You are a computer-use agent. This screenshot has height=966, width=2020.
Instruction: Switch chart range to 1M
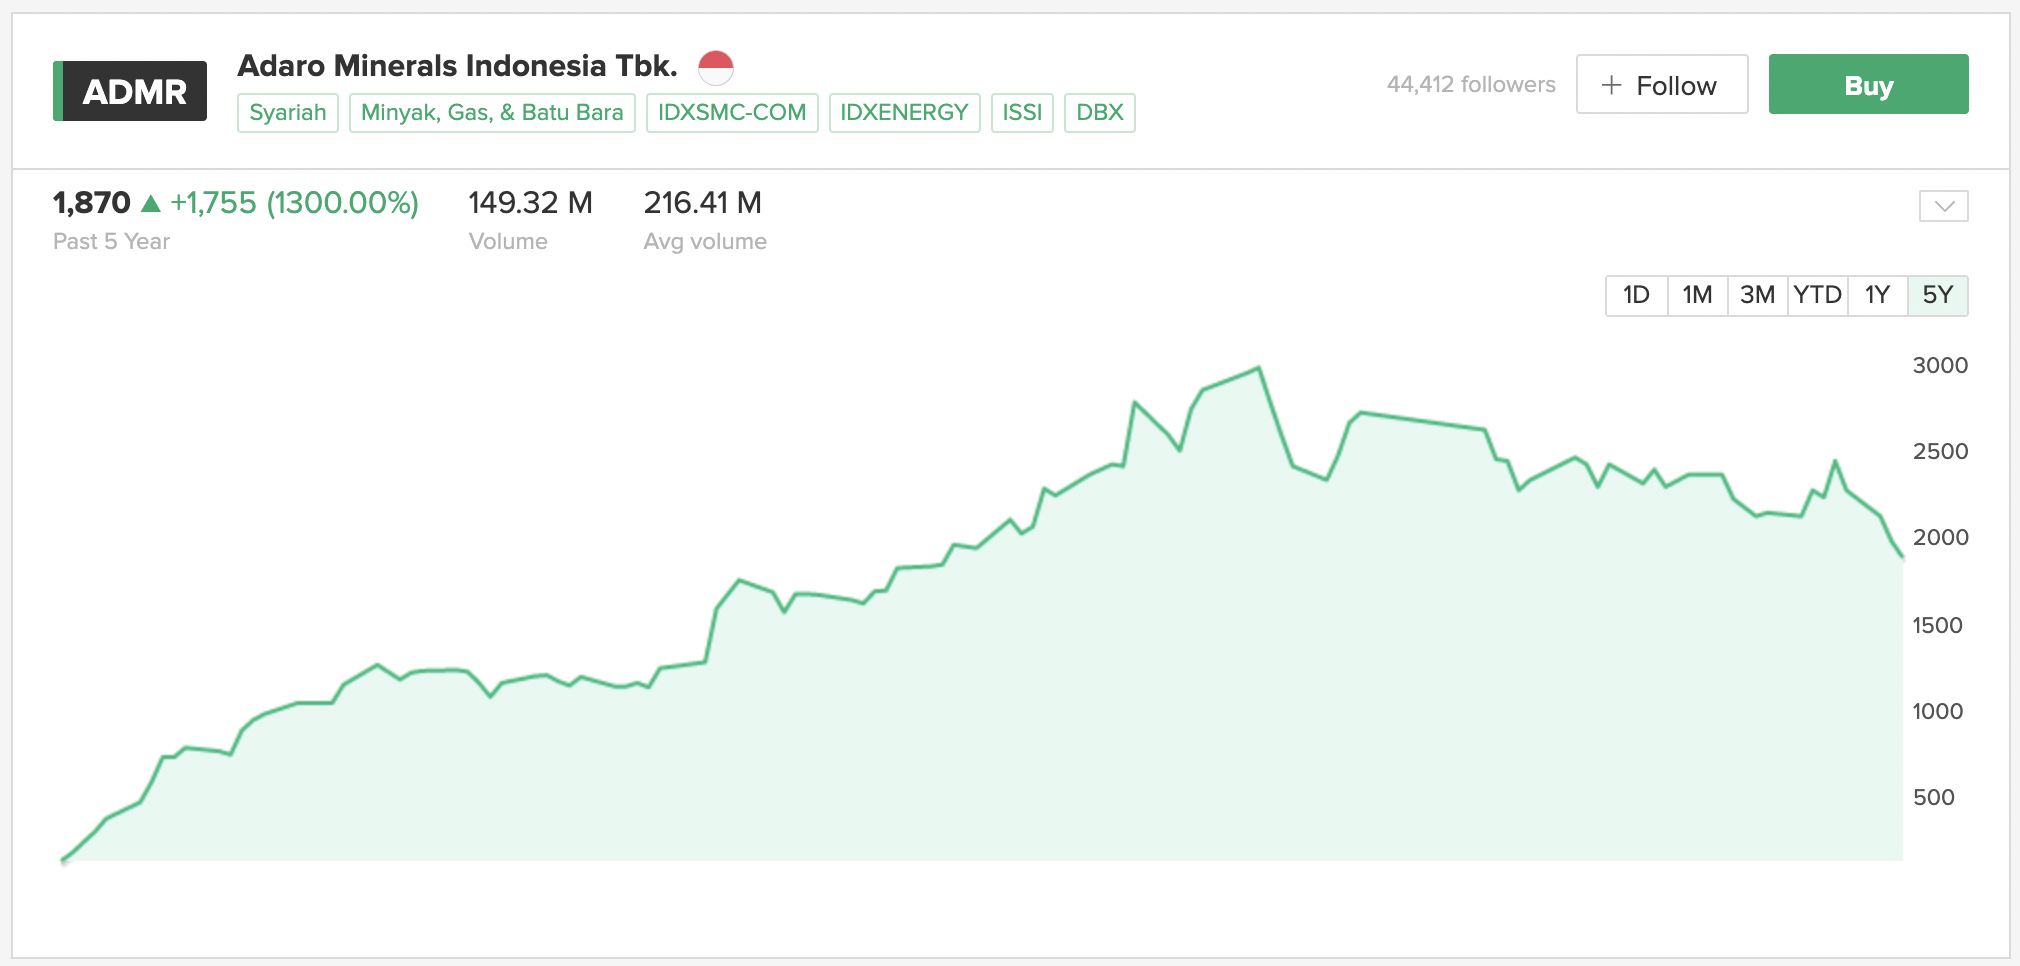[1698, 295]
